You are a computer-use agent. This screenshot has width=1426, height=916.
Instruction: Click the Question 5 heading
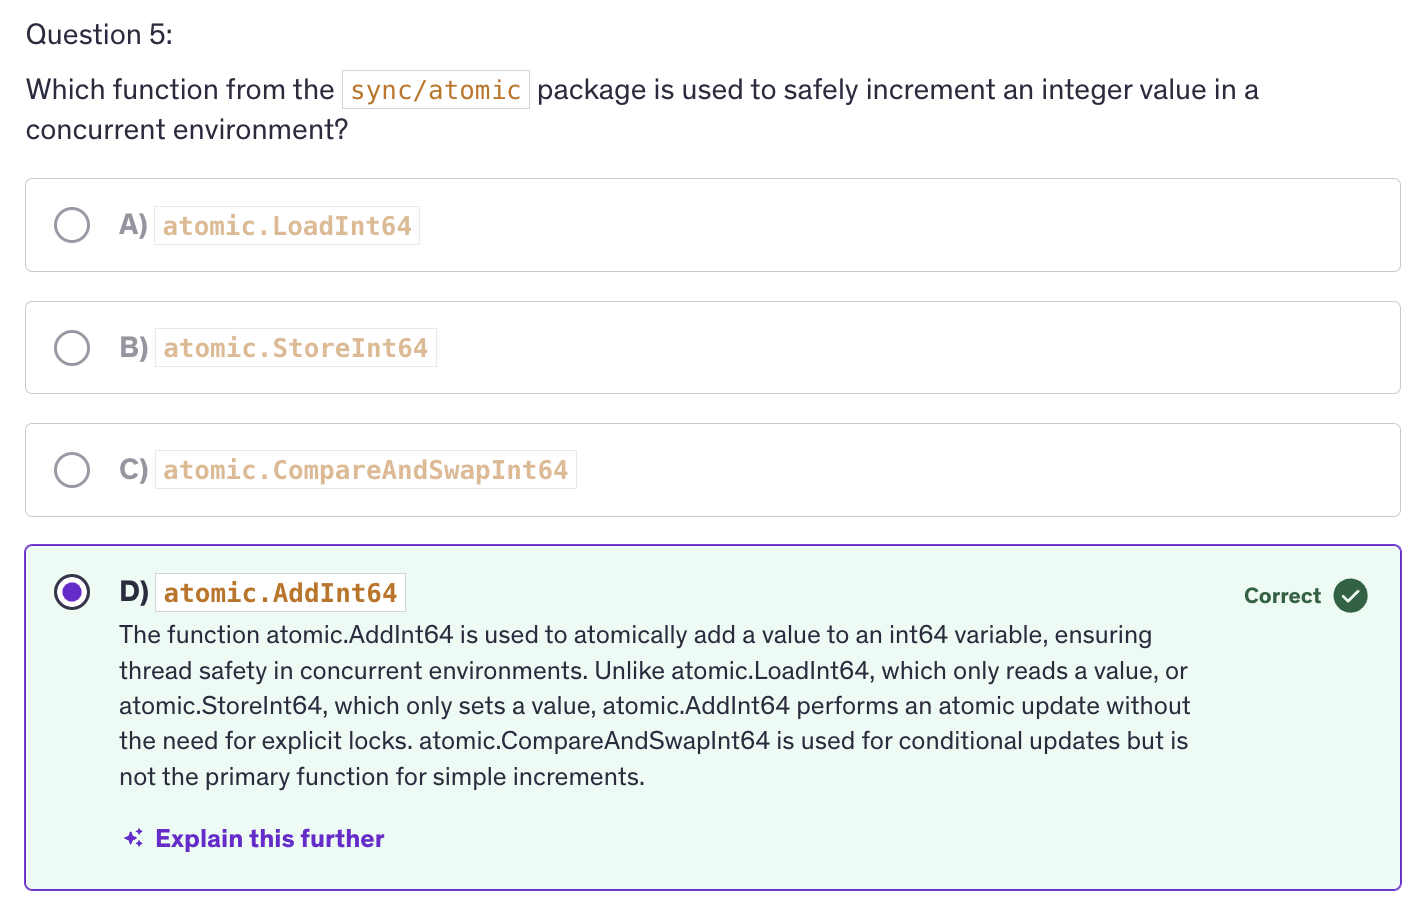[x=99, y=35]
